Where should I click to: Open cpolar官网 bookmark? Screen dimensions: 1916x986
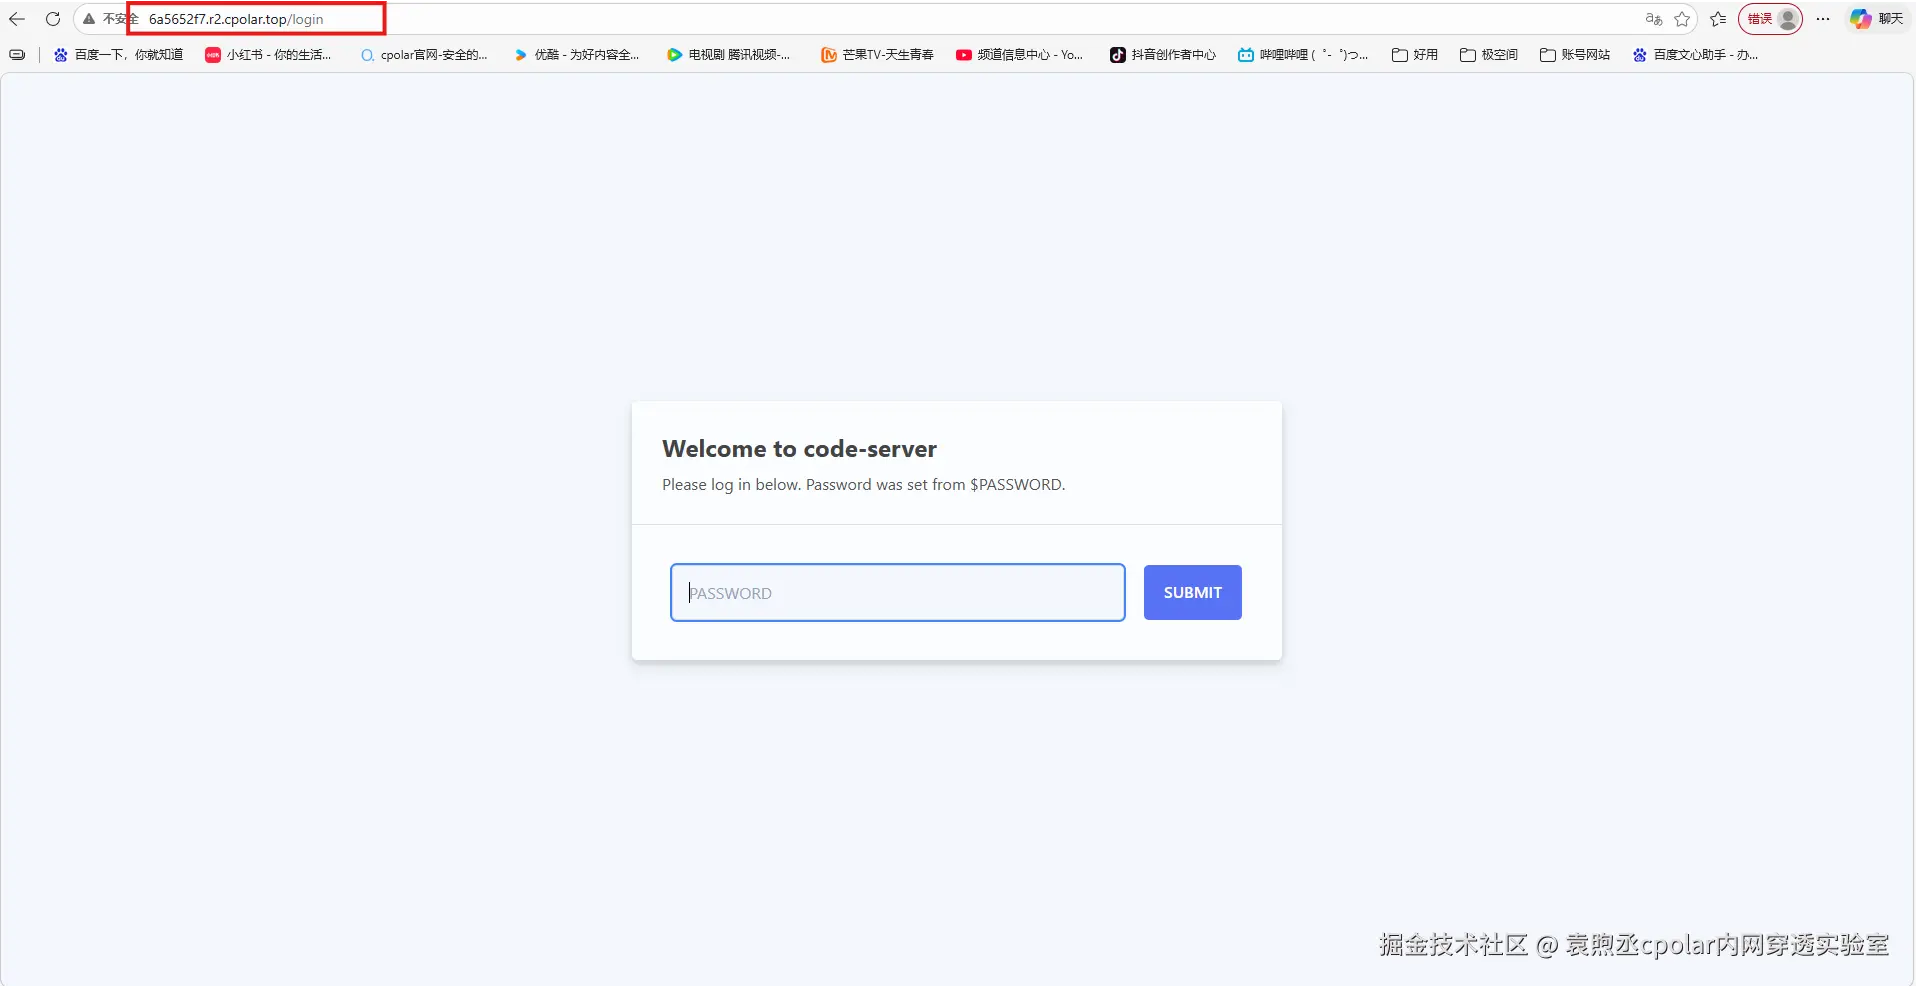coord(424,55)
